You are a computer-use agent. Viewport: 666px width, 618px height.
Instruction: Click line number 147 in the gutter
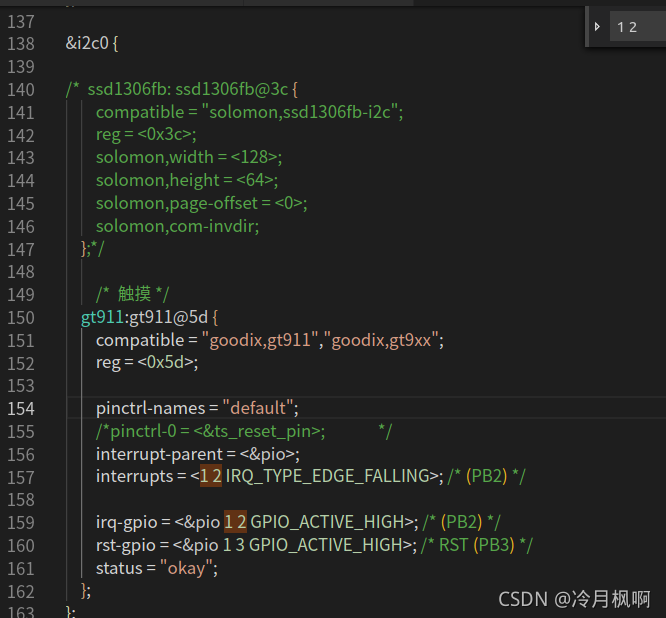coord(21,249)
